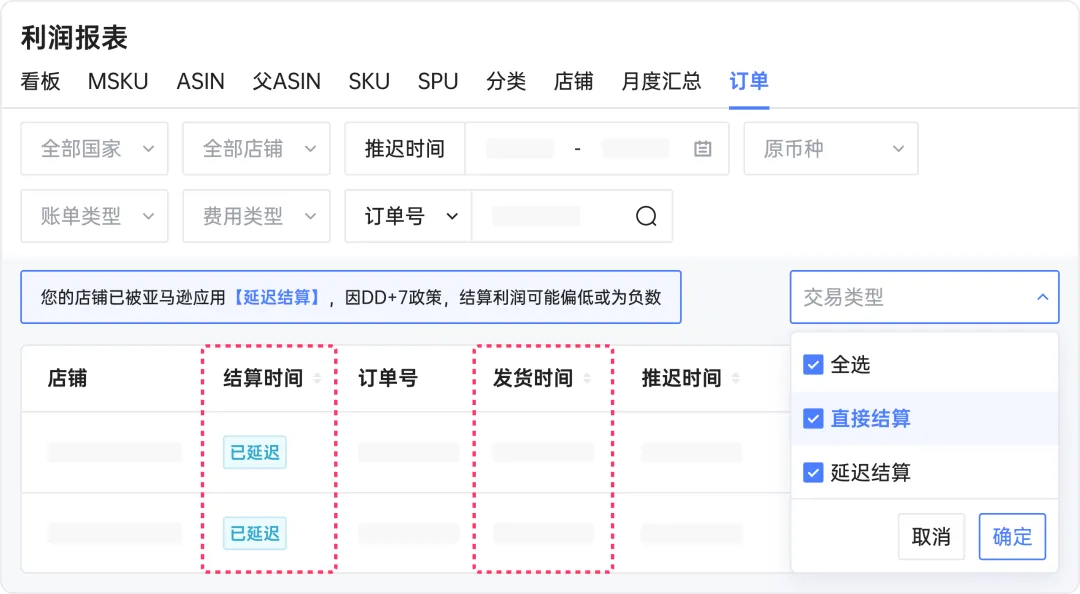Click the second row 已延迟 tag
This screenshot has width=1080, height=594.
[x=255, y=533]
